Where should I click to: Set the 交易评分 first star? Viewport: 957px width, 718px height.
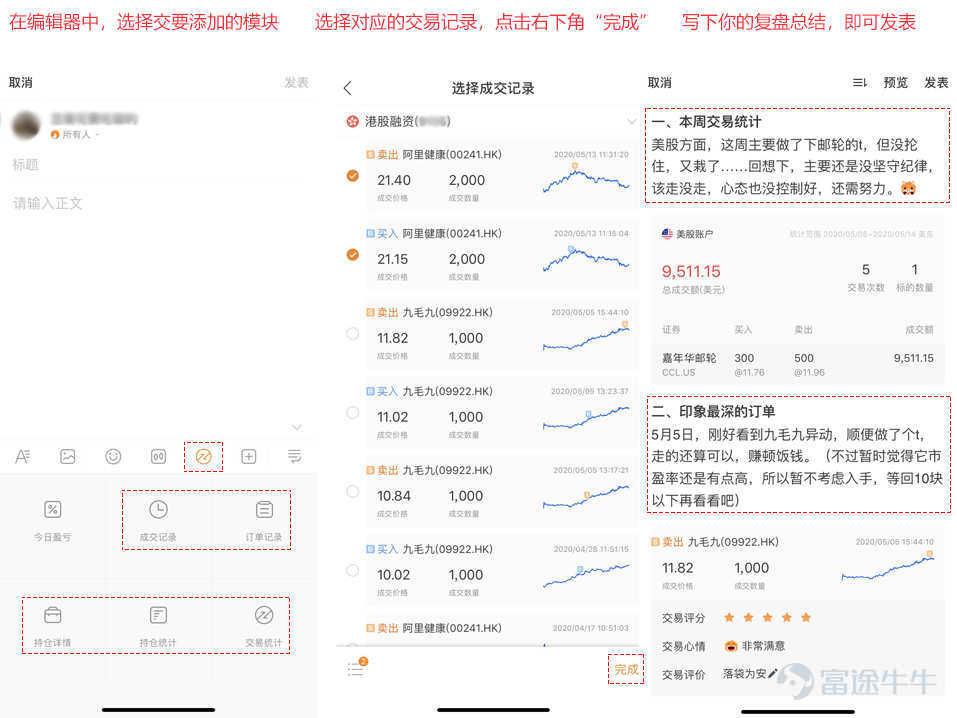(729, 617)
